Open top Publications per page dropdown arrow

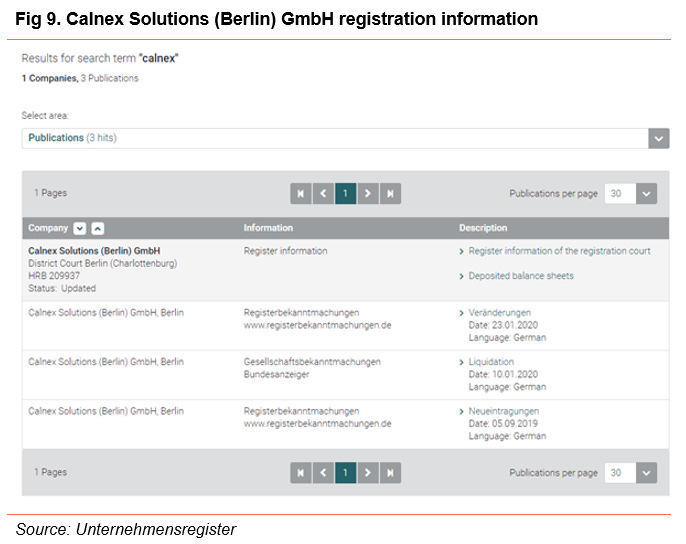point(646,193)
